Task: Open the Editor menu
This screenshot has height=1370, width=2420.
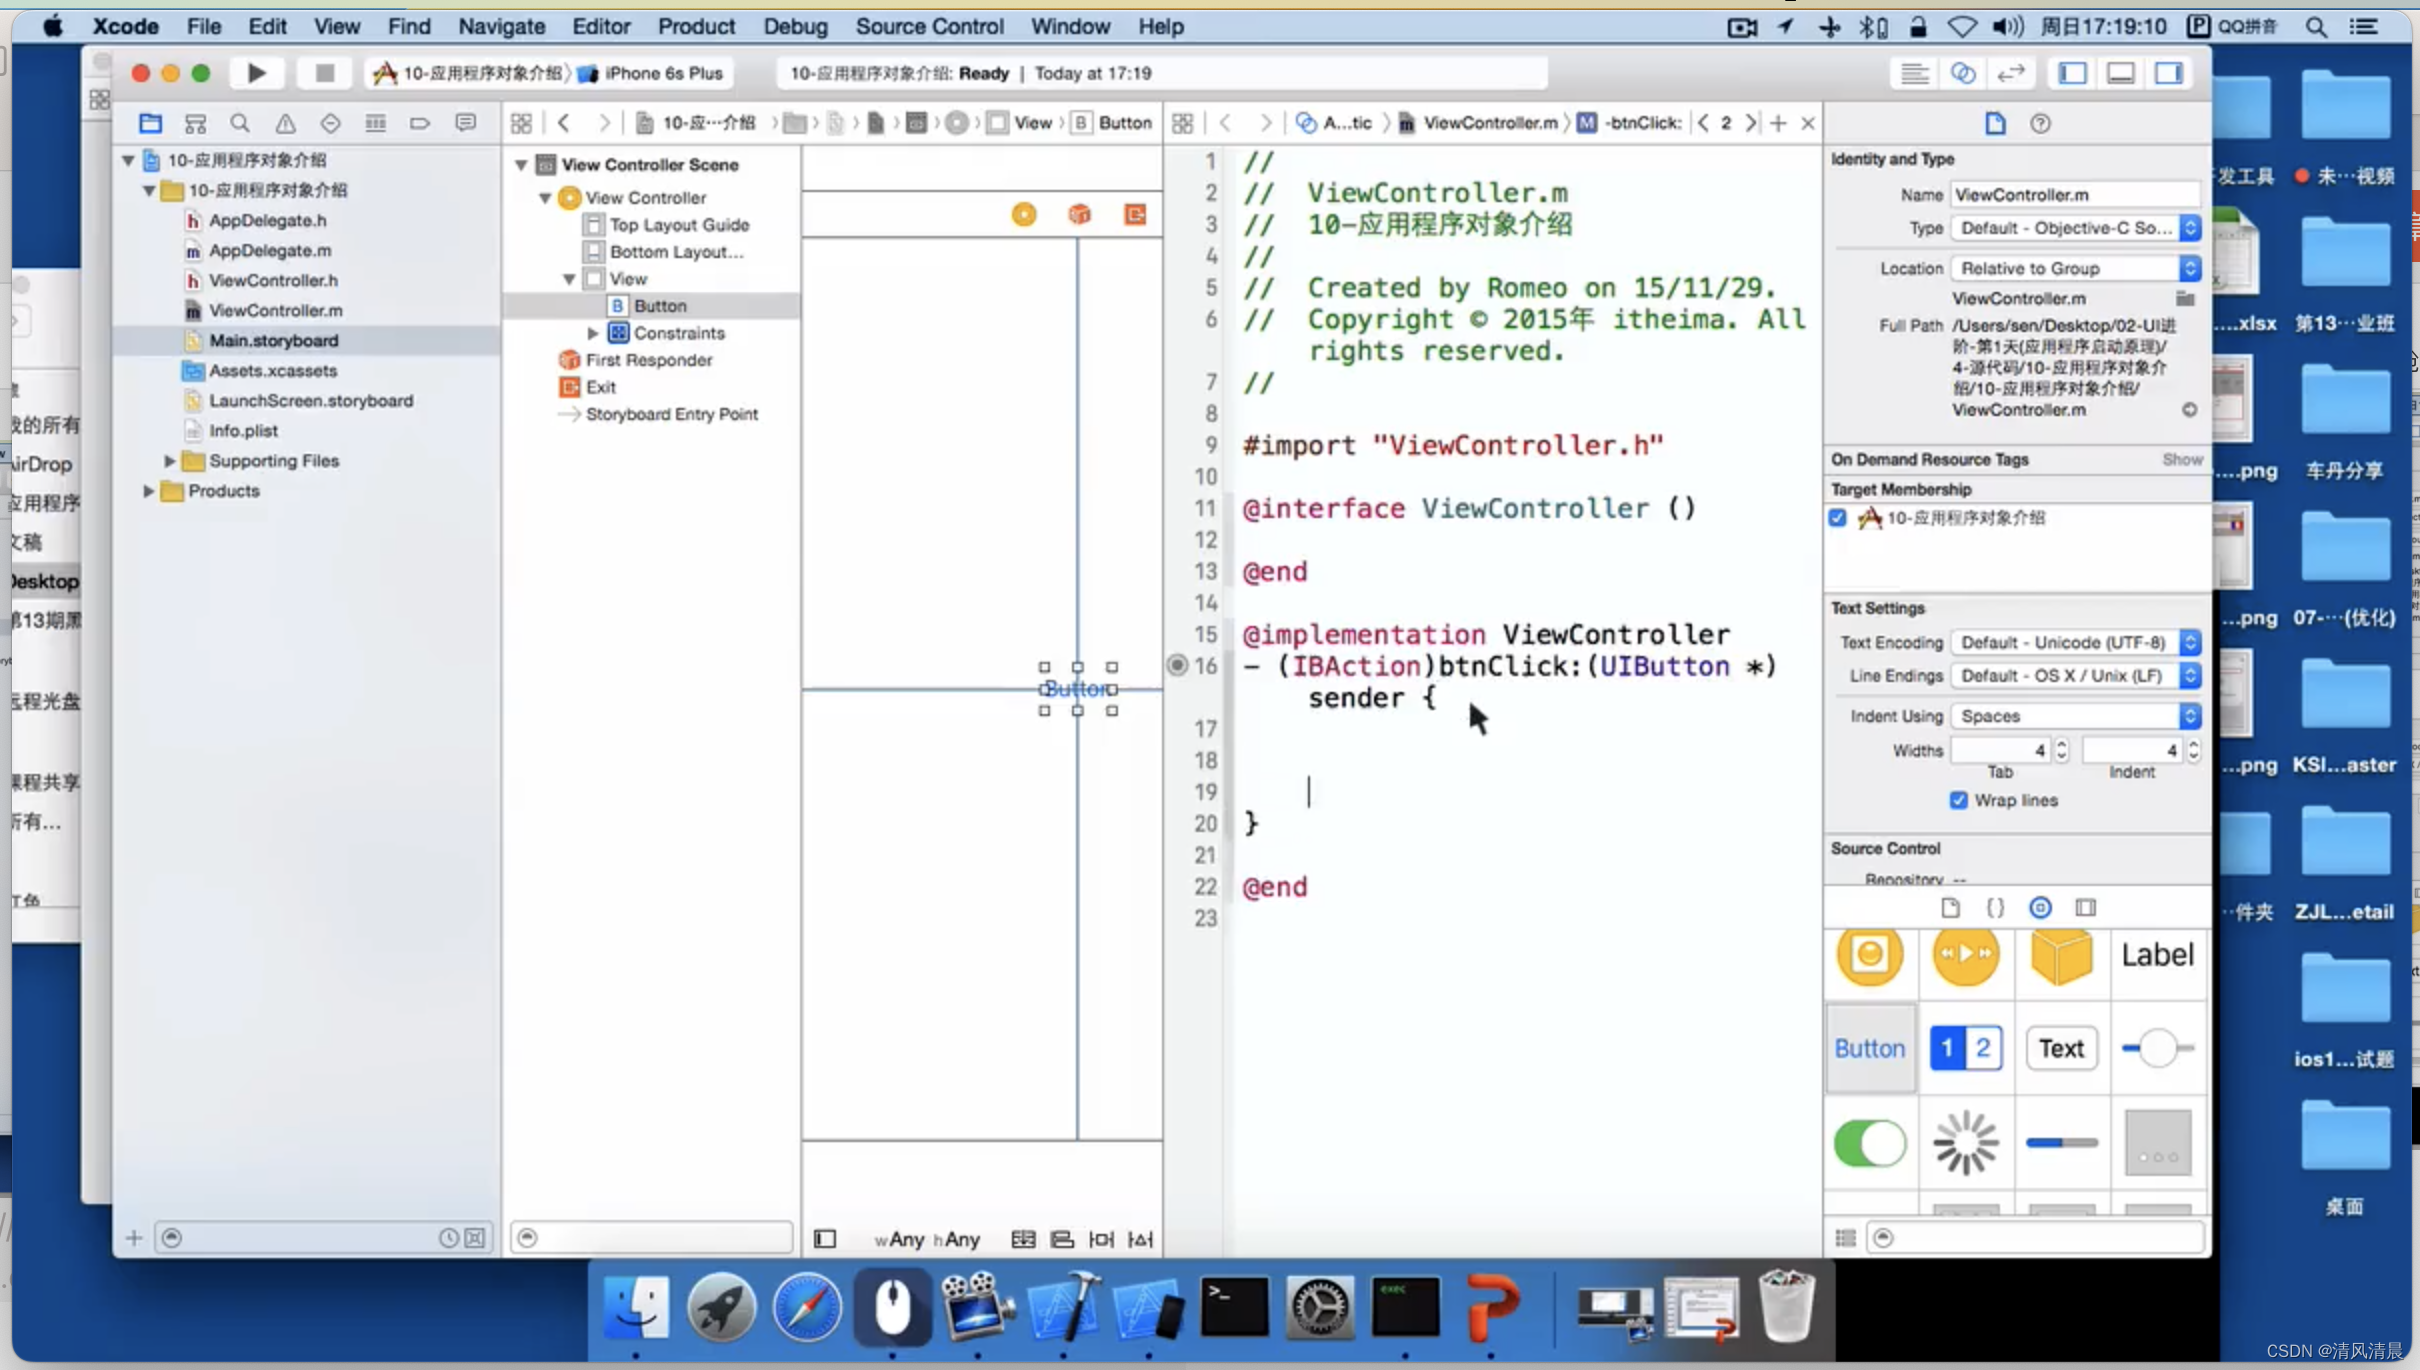Action: pos(600,26)
